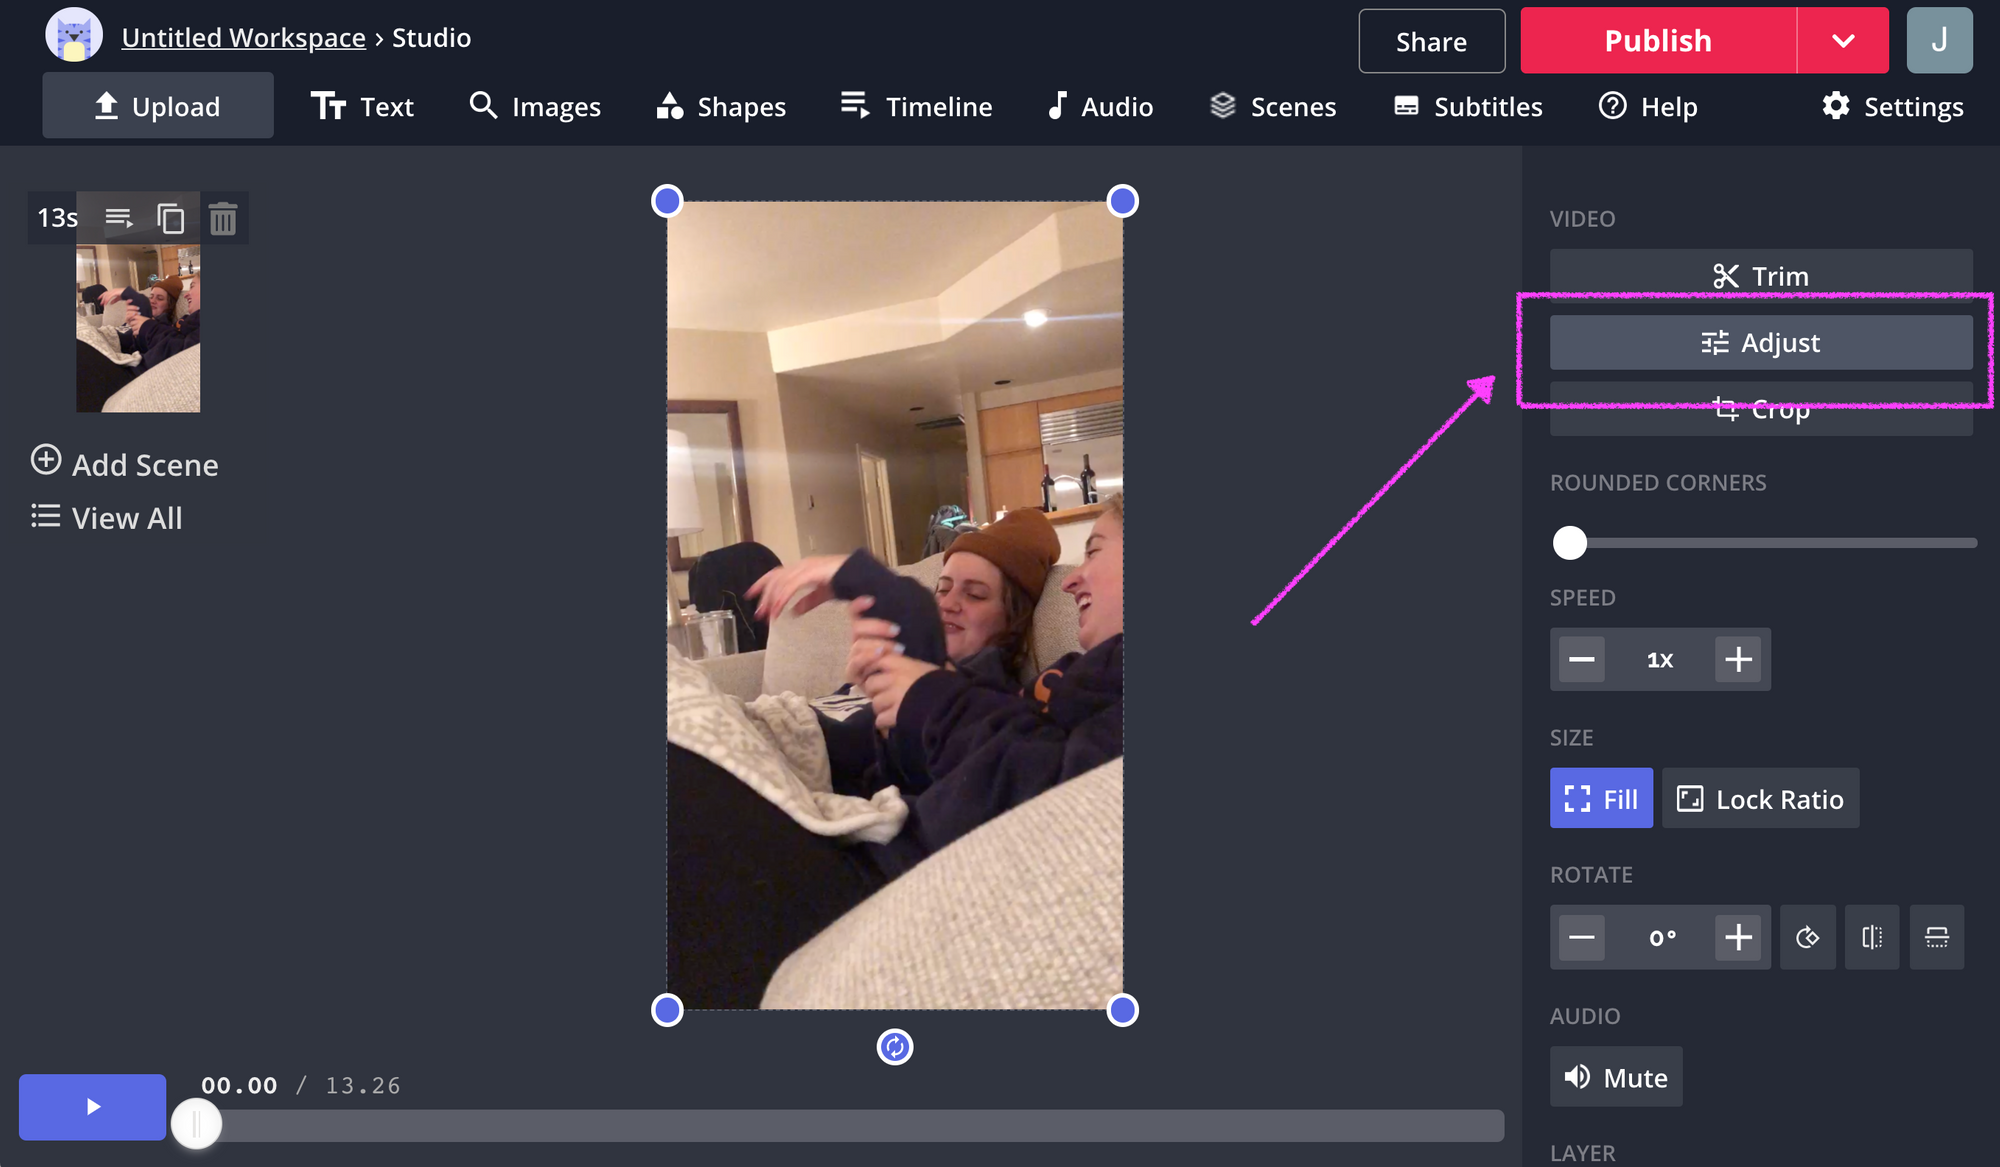This screenshot has height=1167, width=2000.
Task: Click the duplicate scene icon
Action: pos(171,218)
